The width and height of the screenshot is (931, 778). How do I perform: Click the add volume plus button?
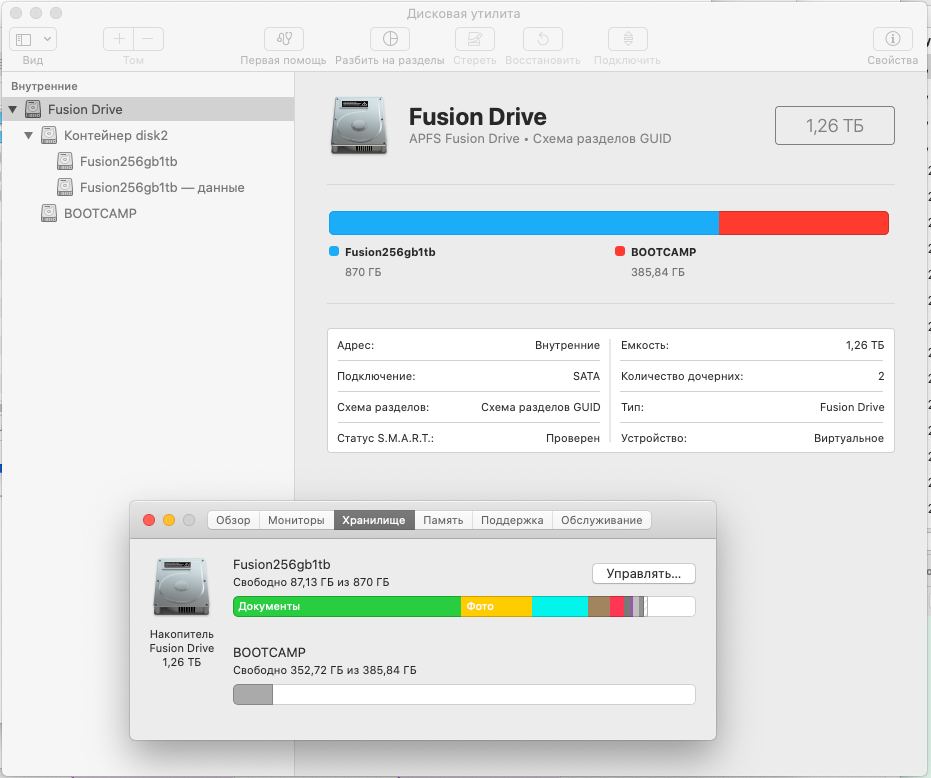(119, 39)
